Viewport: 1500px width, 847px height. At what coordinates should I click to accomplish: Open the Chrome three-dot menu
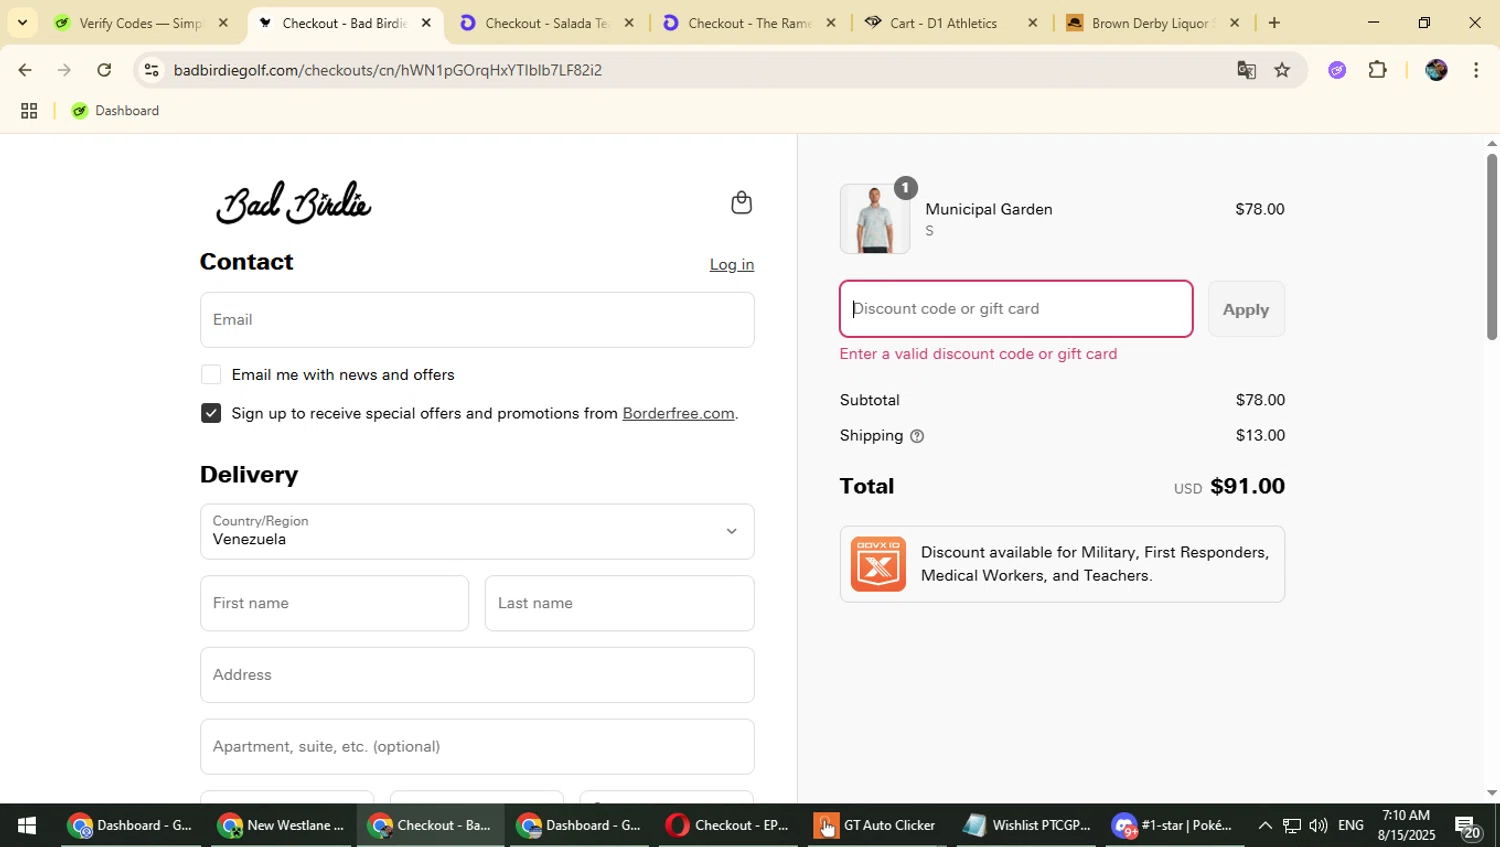(x=1476, y=70)
